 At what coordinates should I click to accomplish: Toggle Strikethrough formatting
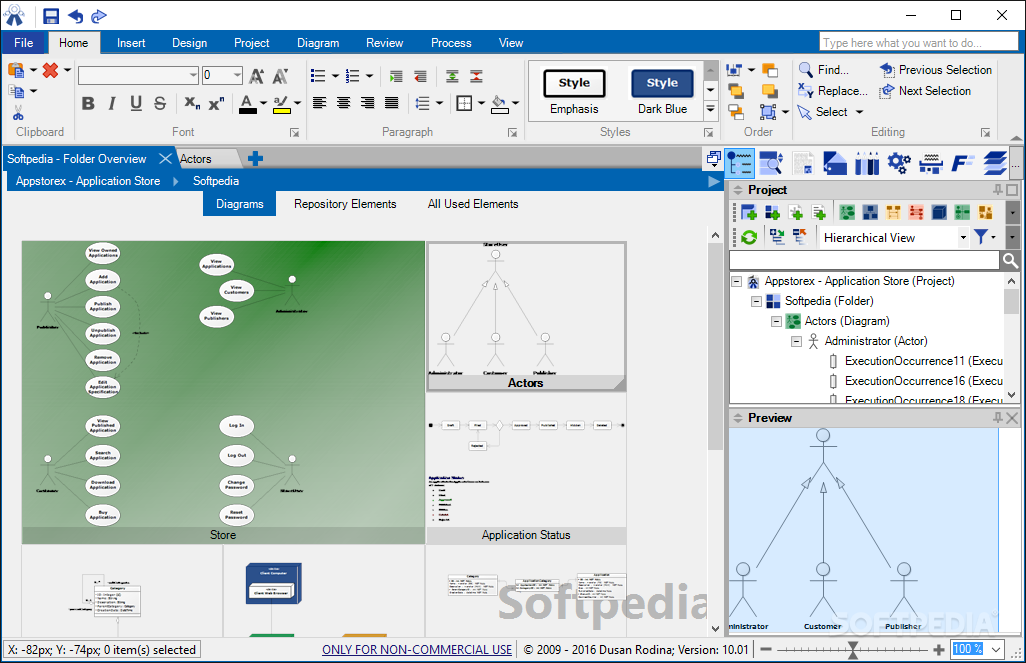(x=160, y=103)
